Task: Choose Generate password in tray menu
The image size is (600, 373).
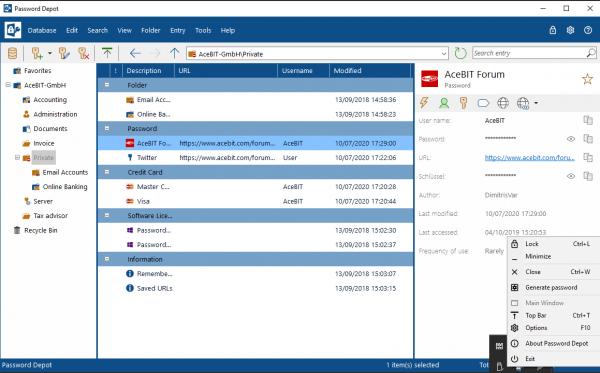Action: [554, 287]
